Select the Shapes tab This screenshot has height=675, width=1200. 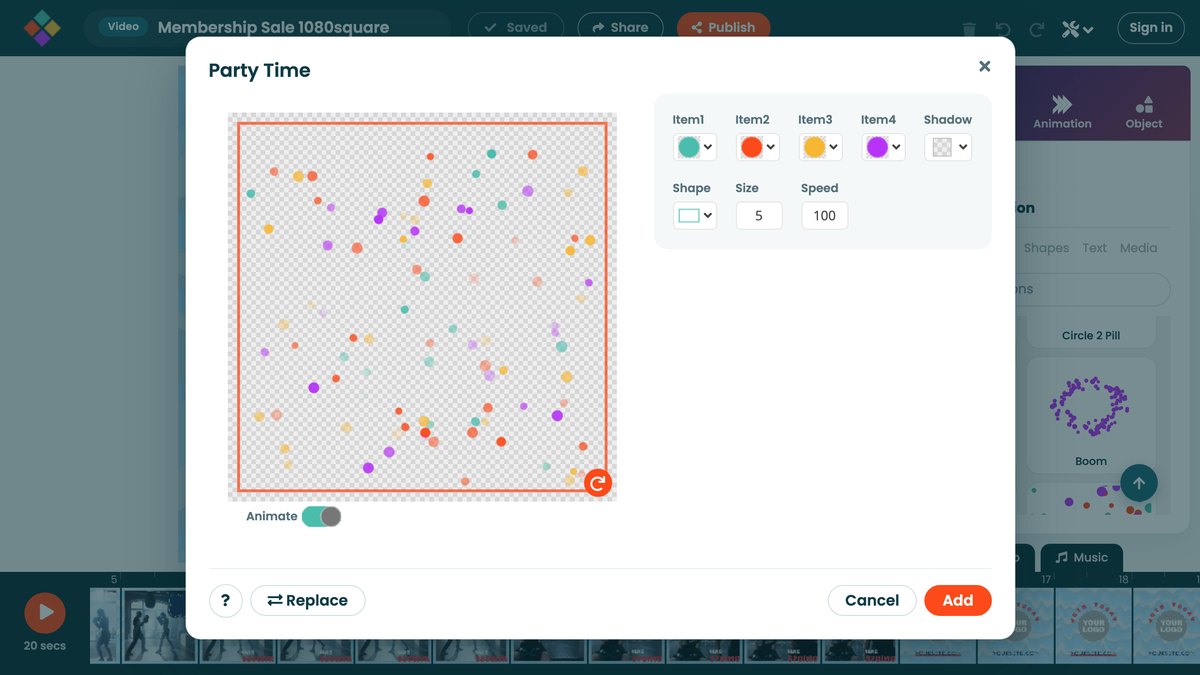click(x=1046, y=248)
